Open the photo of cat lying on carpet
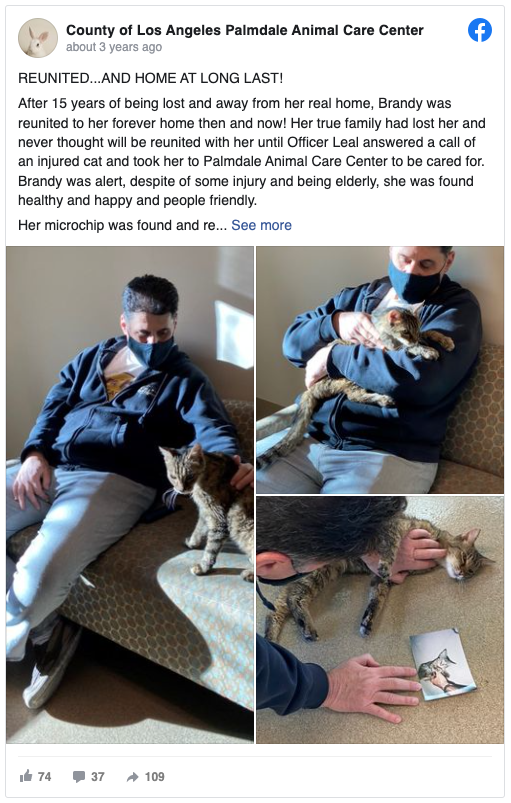This screenshot has height=803, width=511. click(x=380, y=620)
